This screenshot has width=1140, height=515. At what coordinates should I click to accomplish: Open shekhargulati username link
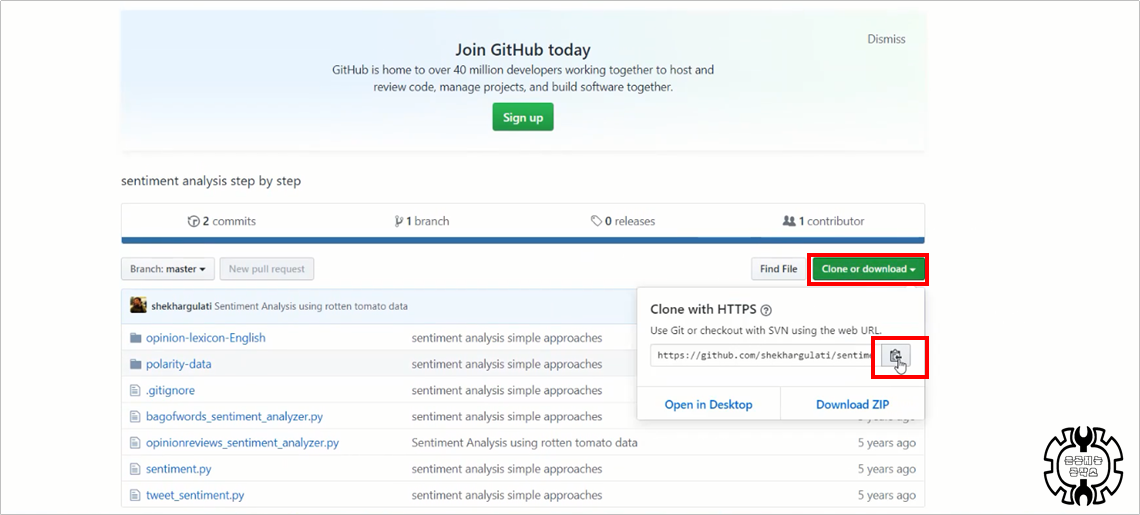(182, 306)
